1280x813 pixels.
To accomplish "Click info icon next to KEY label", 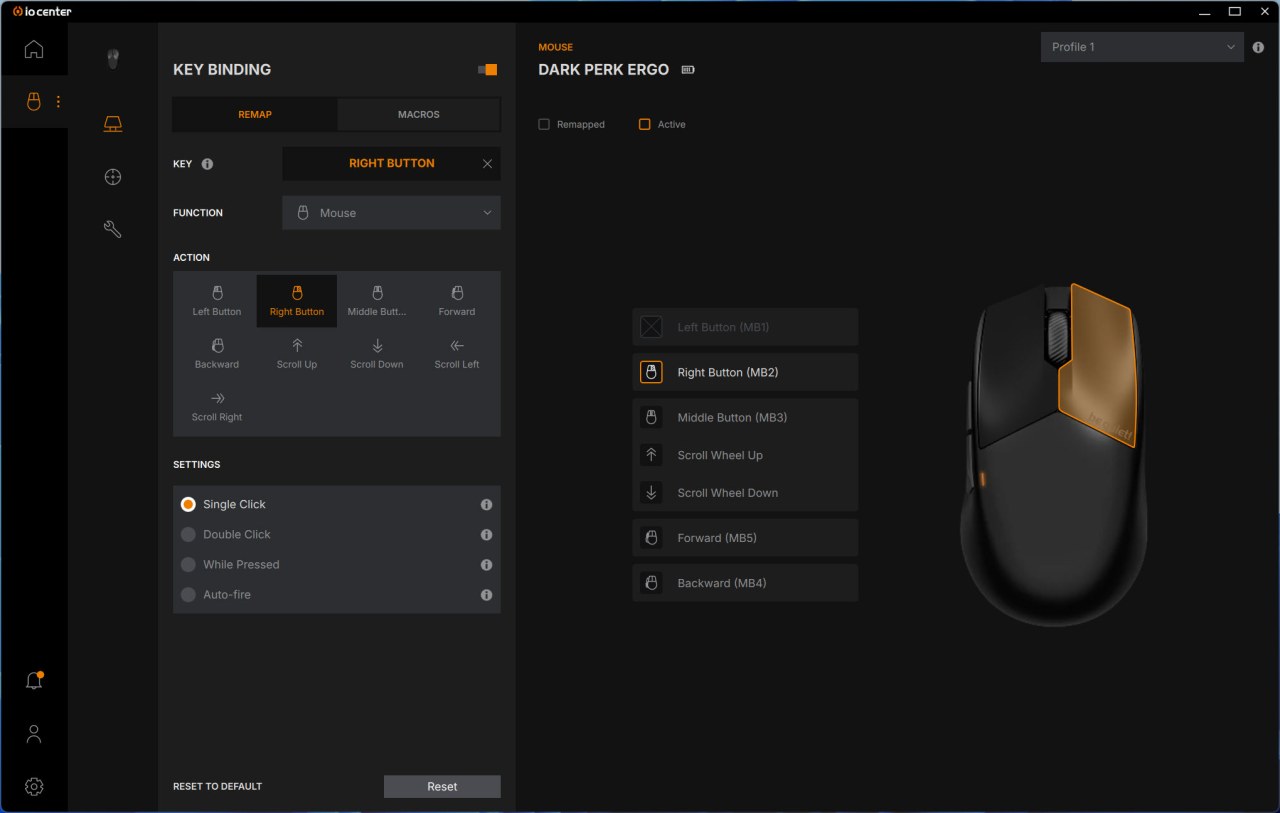I will pyautogui.click(x=207, y=164).
